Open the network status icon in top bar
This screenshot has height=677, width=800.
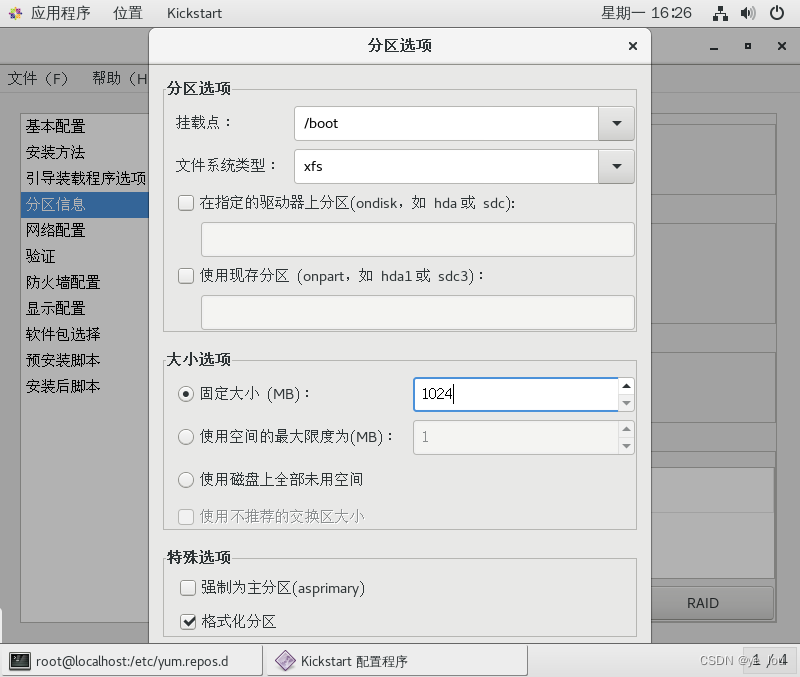click(720, 13)
